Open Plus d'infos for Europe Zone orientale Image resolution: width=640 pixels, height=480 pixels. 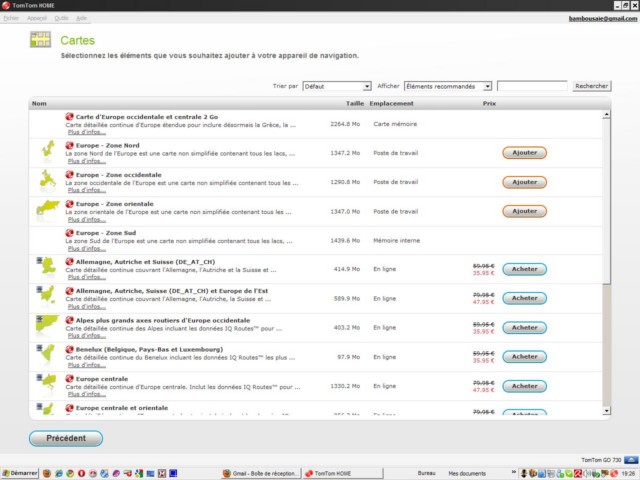point(87,219)
